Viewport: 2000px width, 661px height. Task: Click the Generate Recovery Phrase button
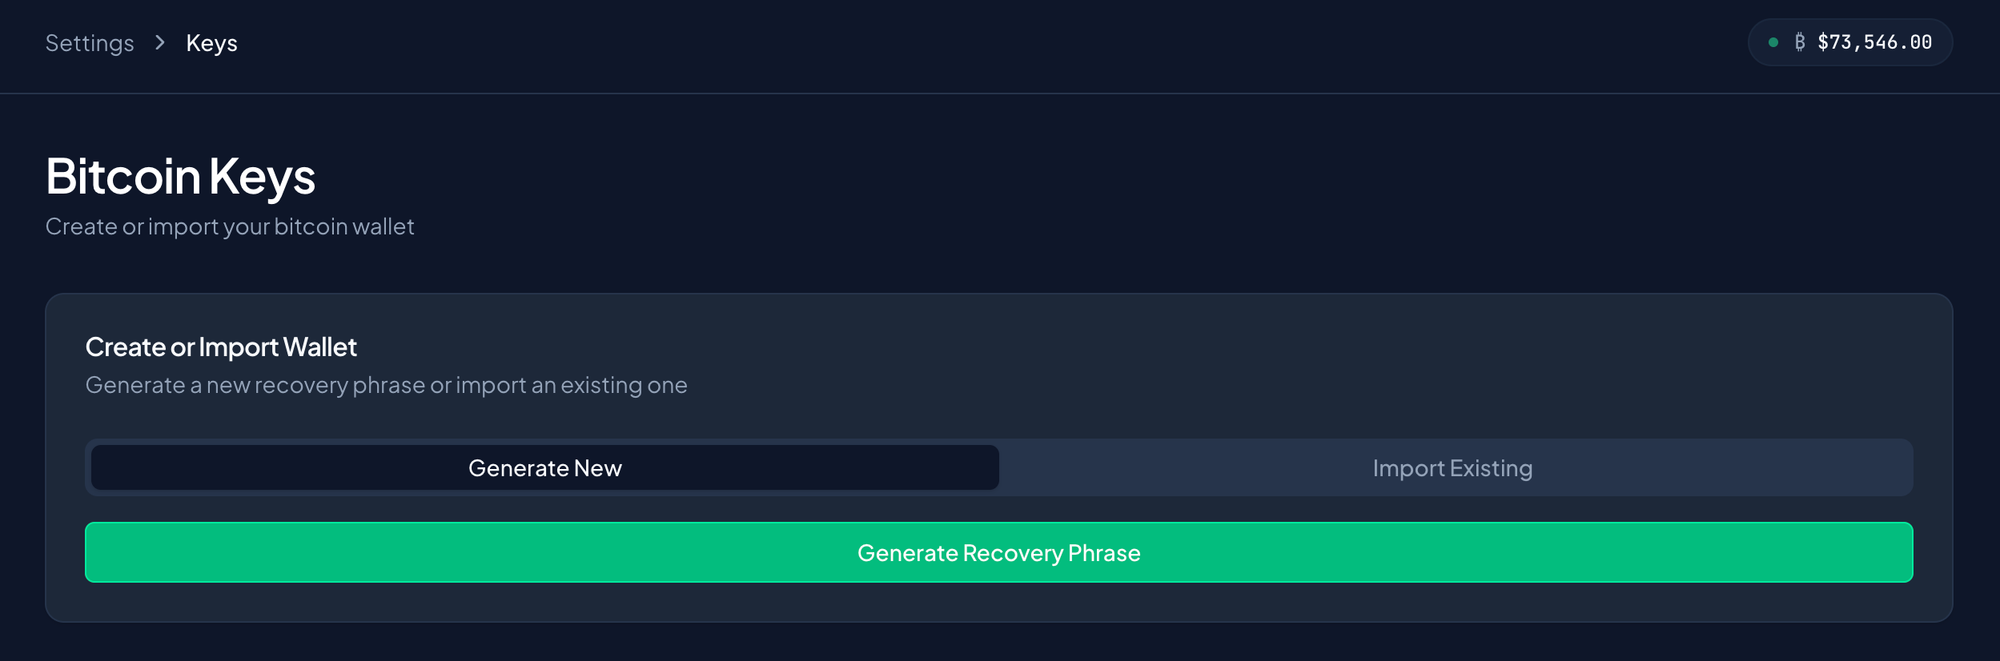pyautogui.click(x=999, y=552)
